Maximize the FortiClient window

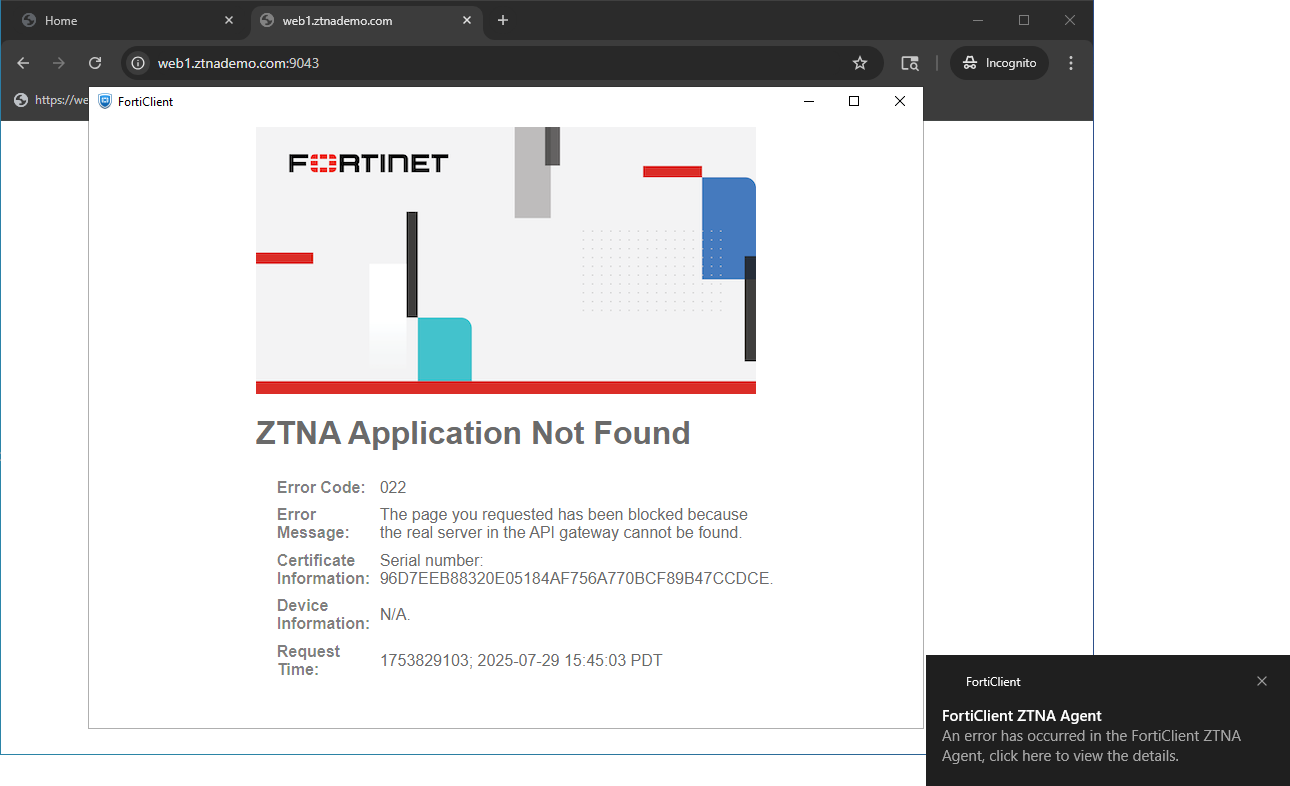(854, 101)
